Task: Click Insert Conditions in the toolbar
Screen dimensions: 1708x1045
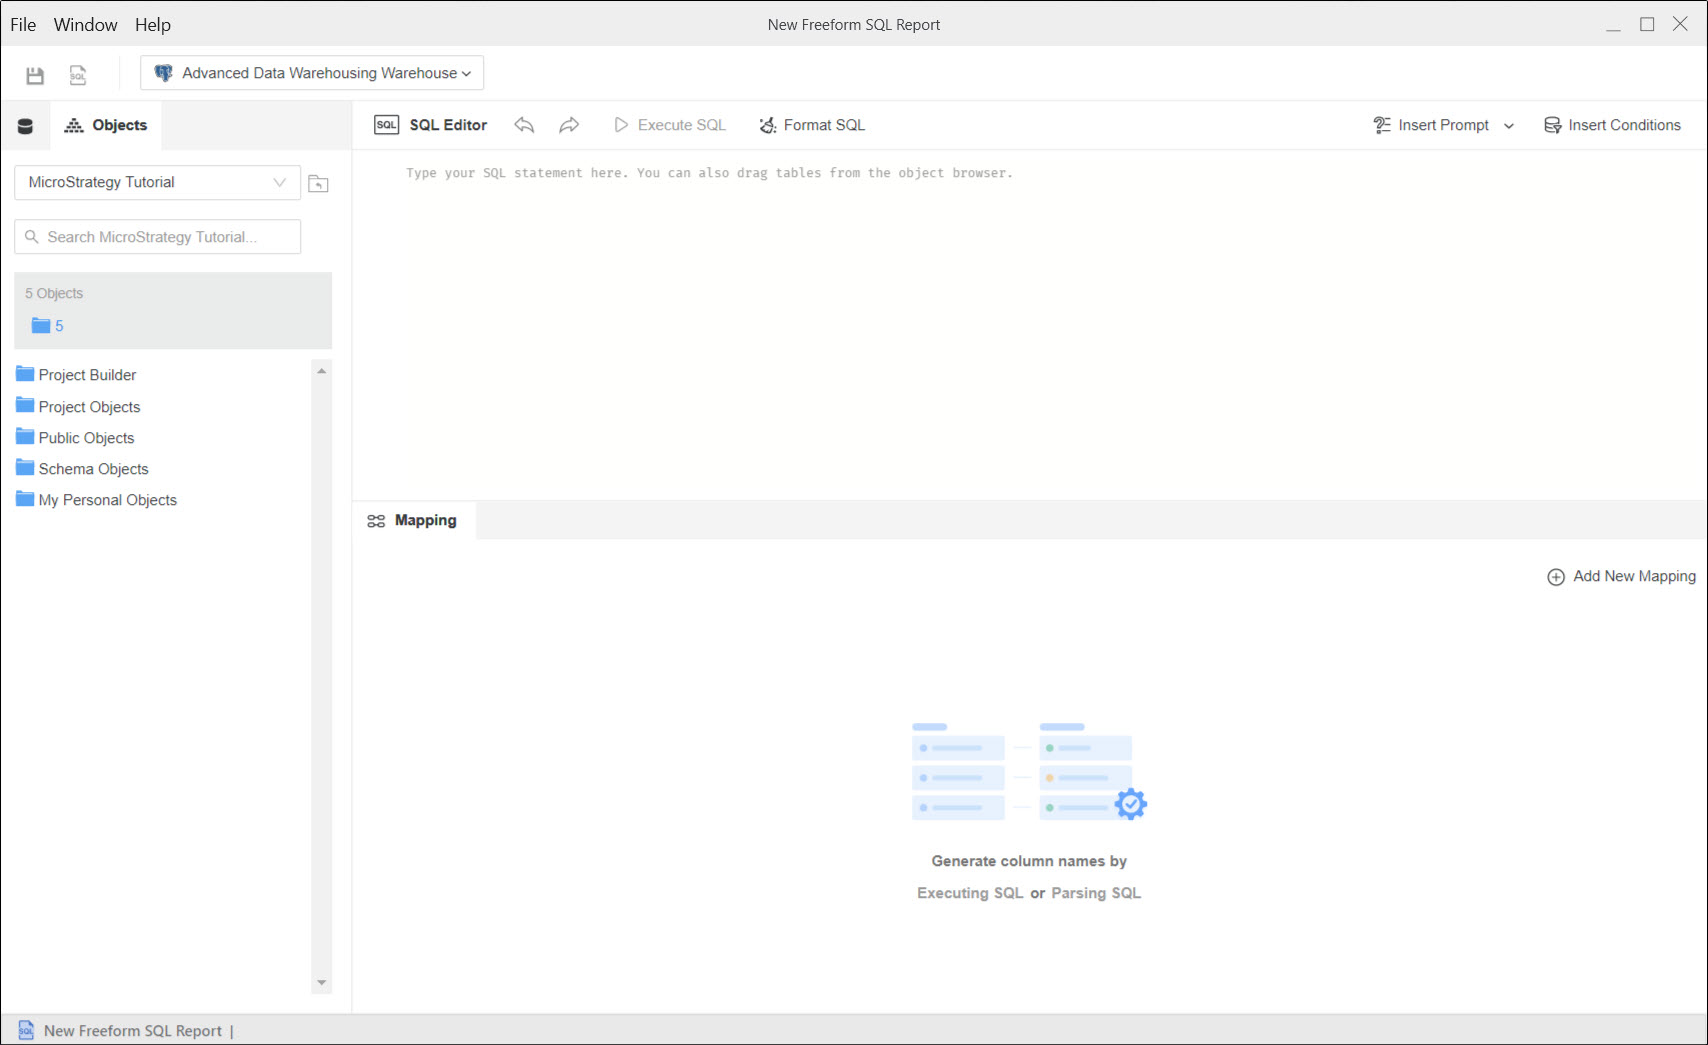Action: point(1612,125)
